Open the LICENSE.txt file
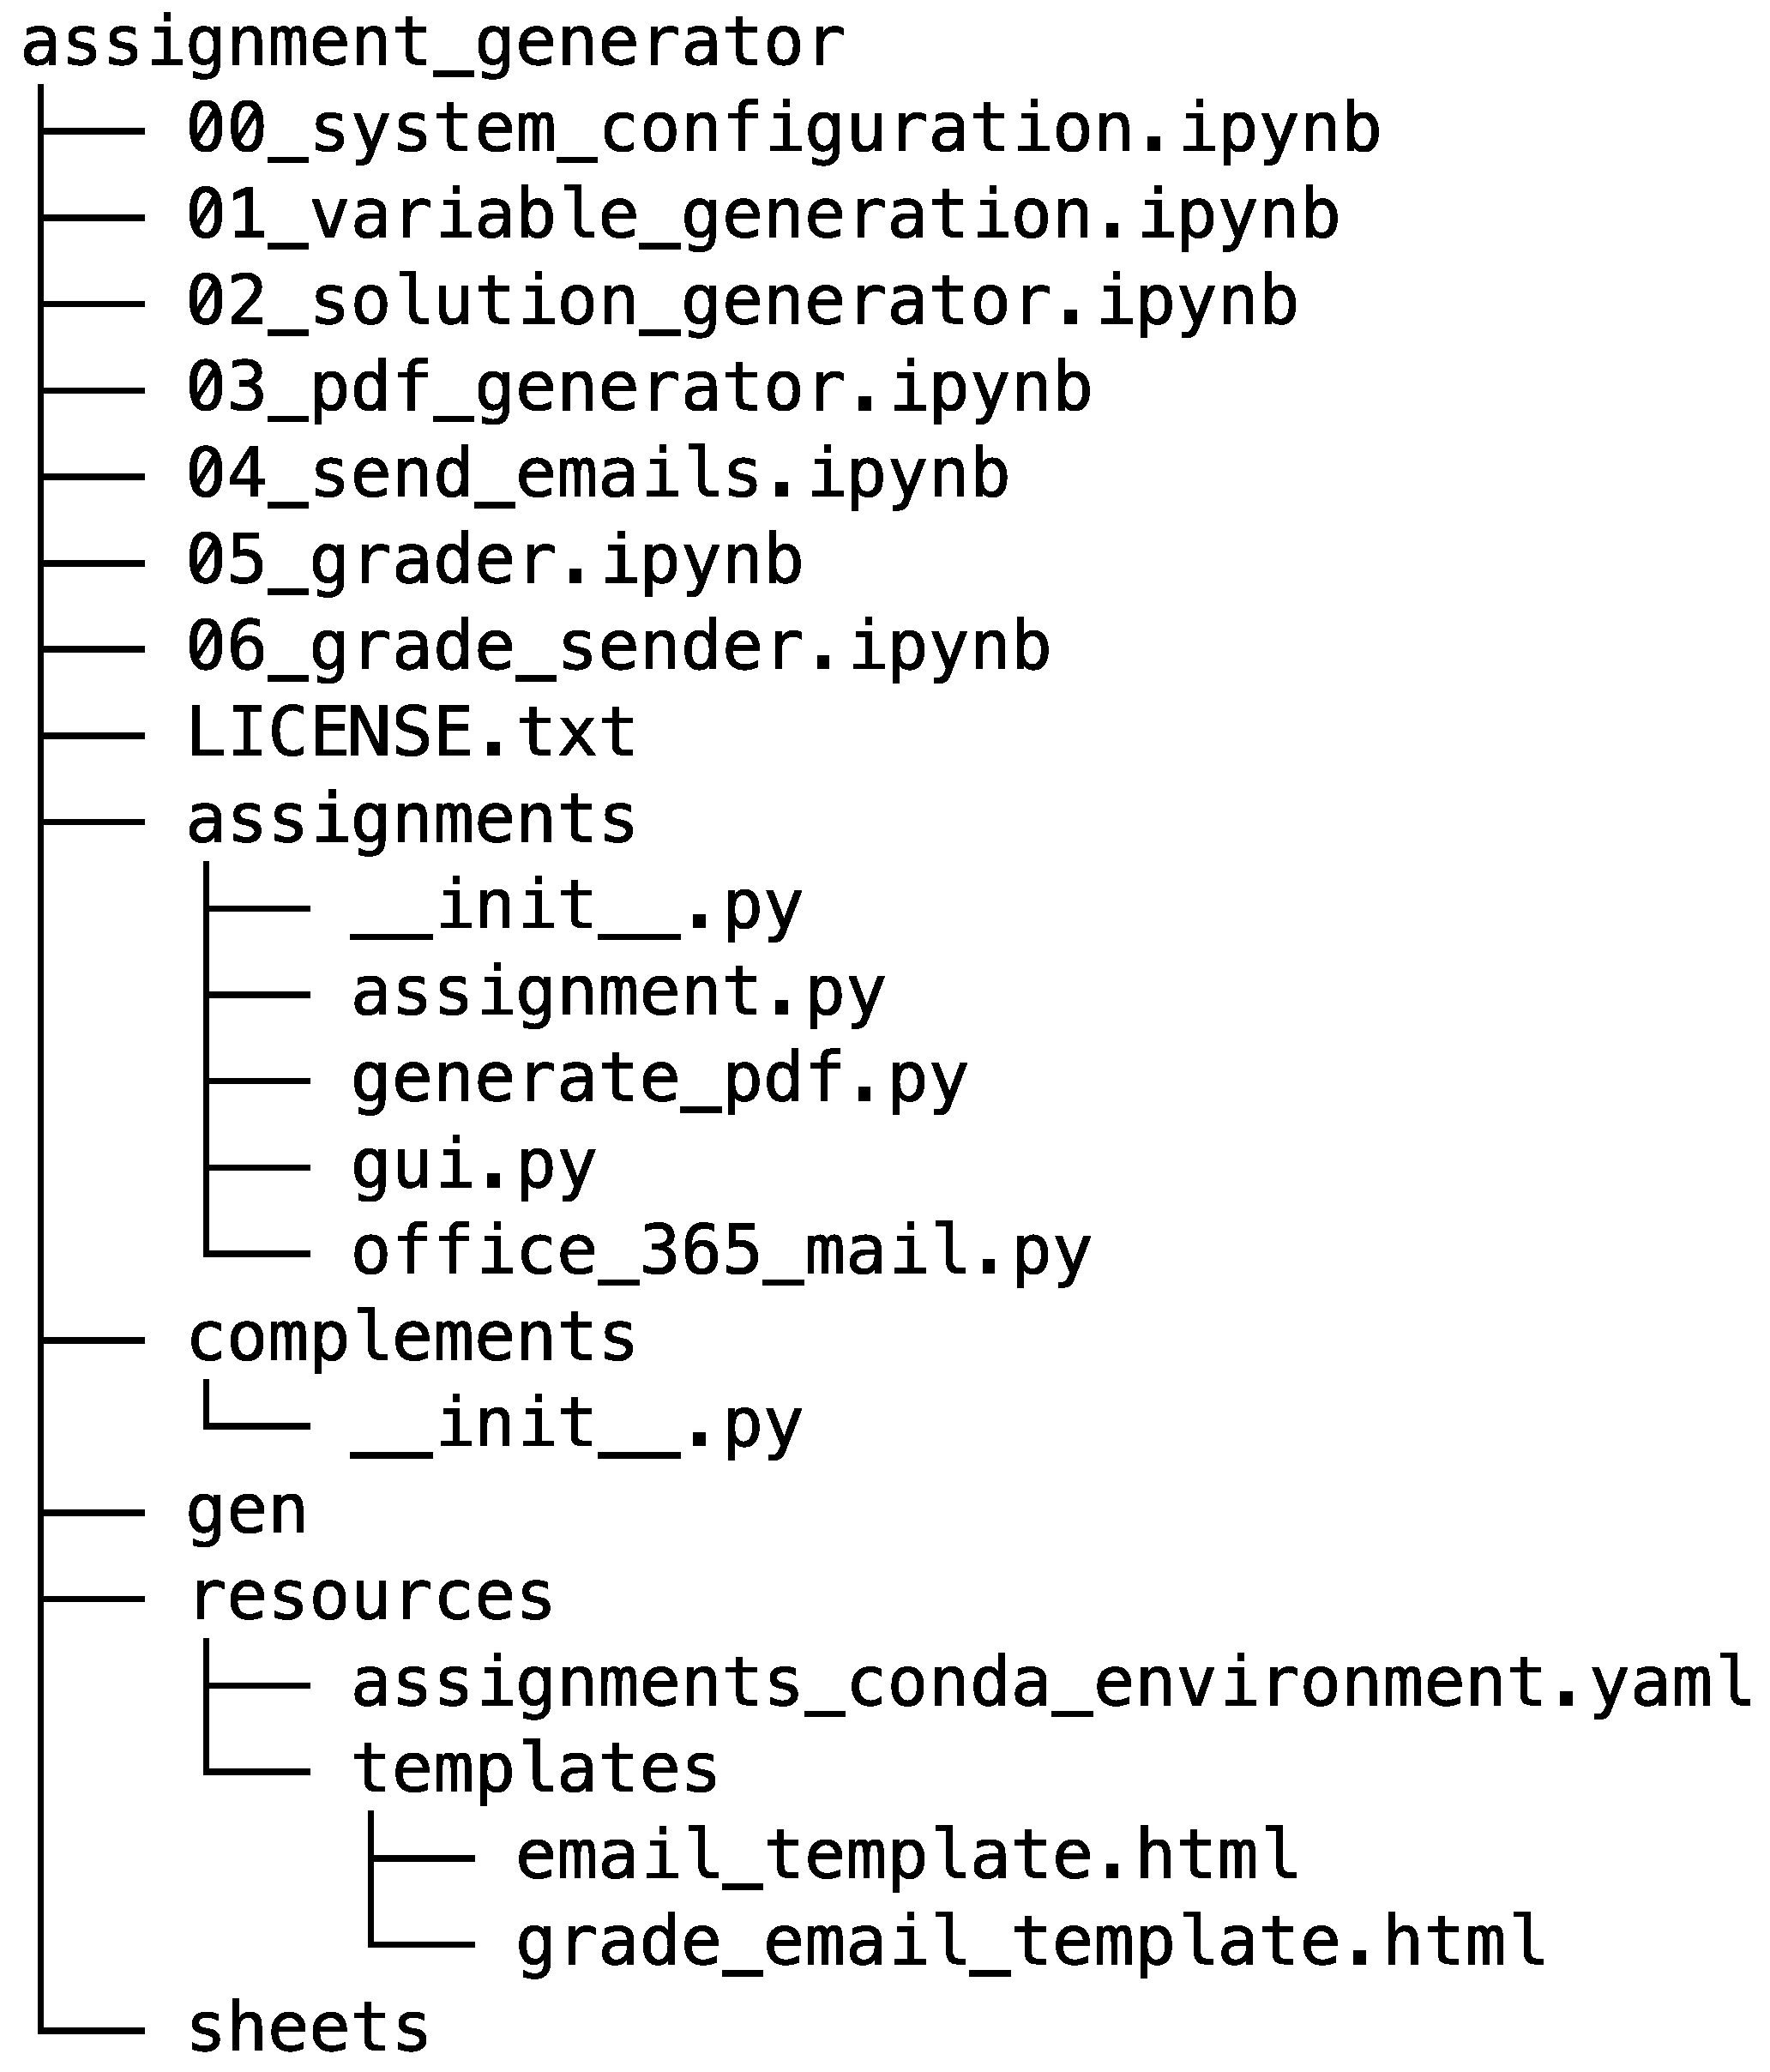Screen dimensions: 1770x2072 pyautogui.click(x=411, y=732)
